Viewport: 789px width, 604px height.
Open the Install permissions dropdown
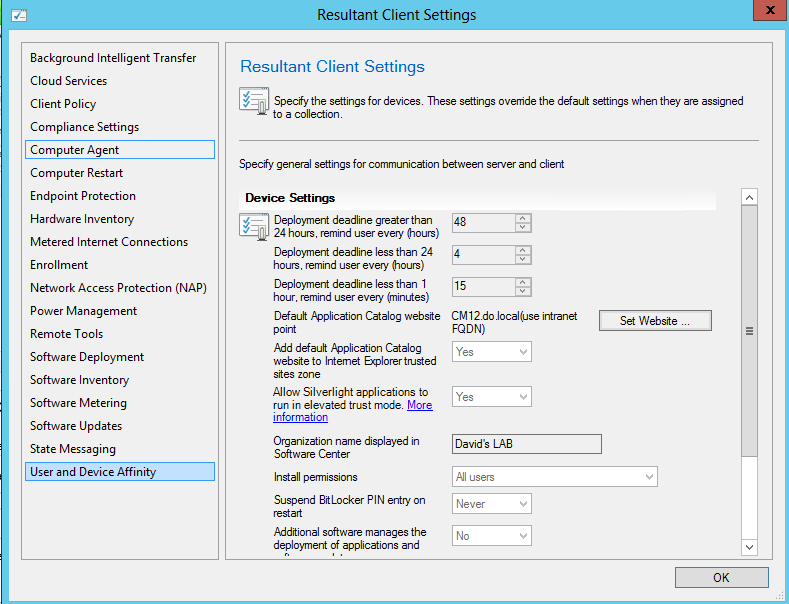pyautogui.click(x=555, y=477)
